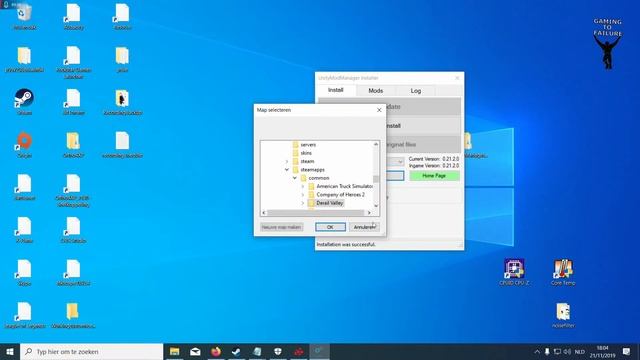Click the folder tree scroll-left arrow

(264, 213)
